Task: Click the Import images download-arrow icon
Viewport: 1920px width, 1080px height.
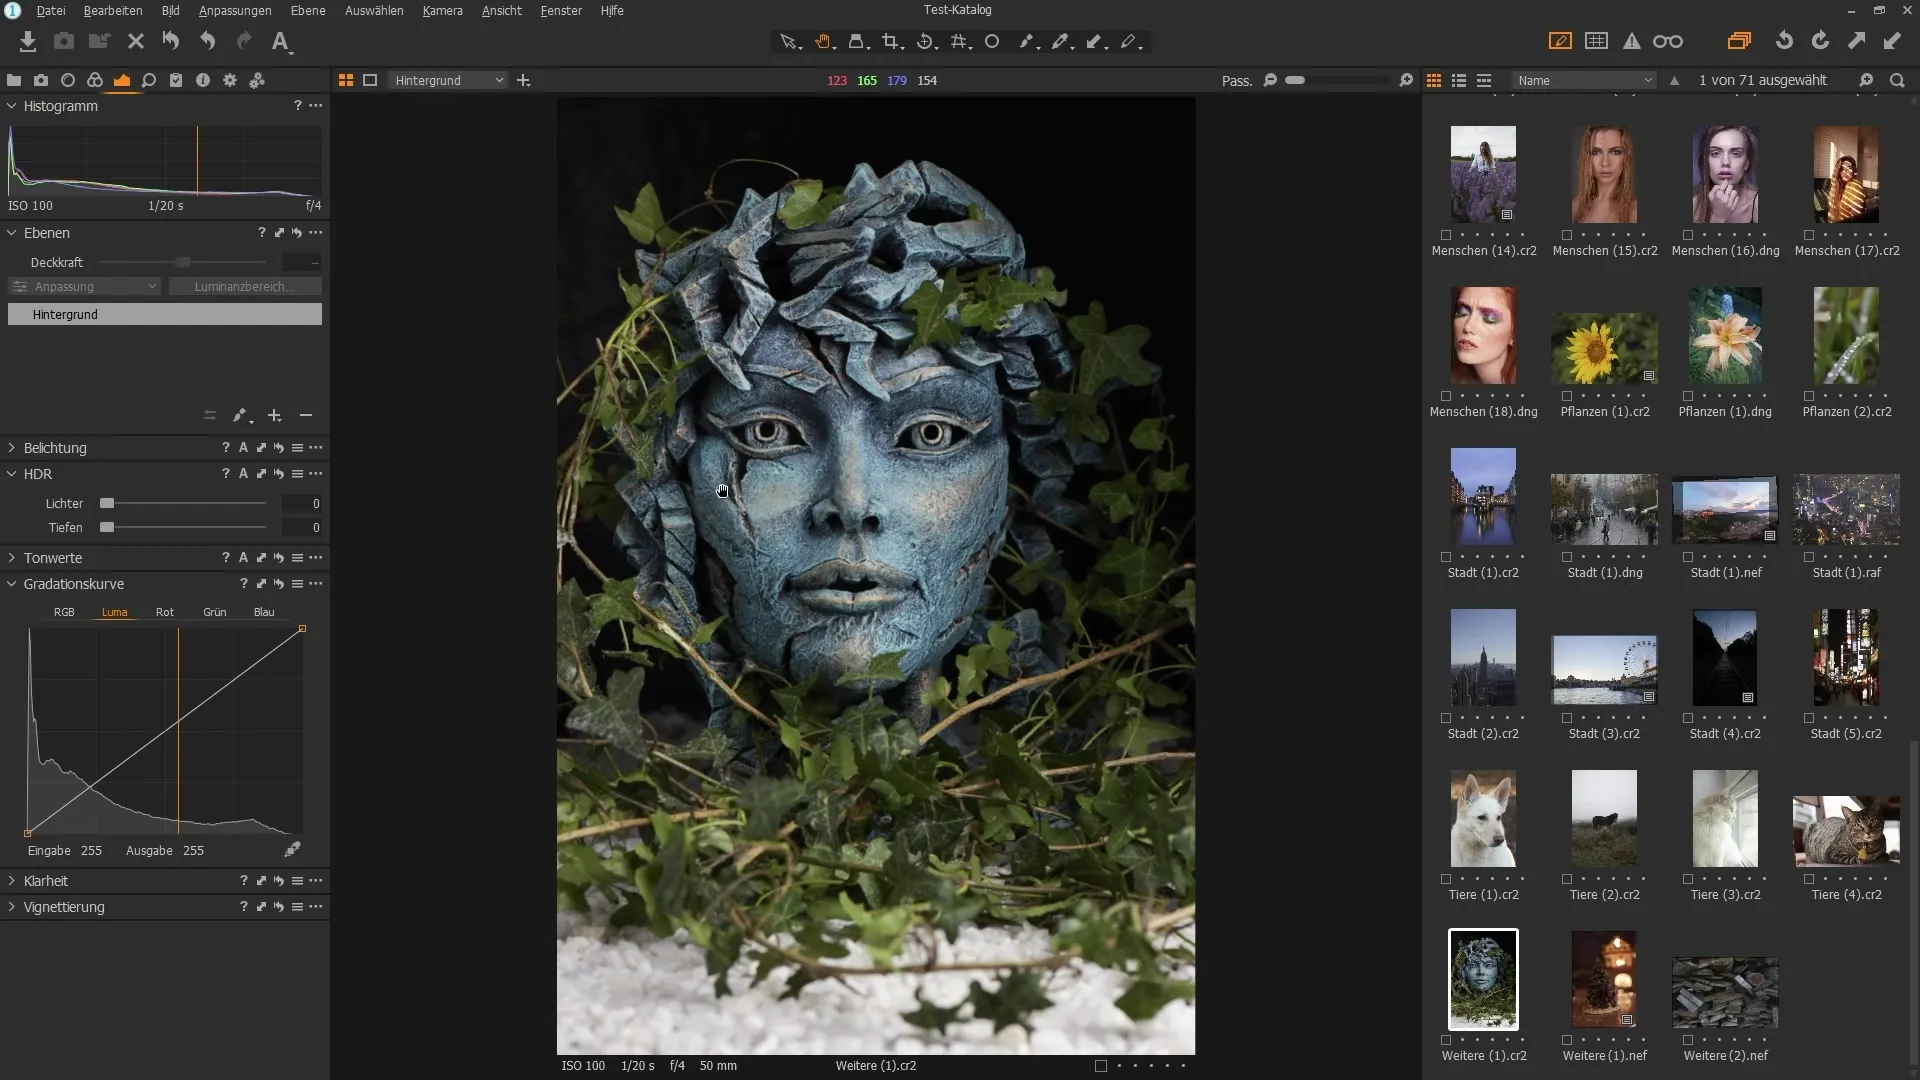Action: click(28, 41)
